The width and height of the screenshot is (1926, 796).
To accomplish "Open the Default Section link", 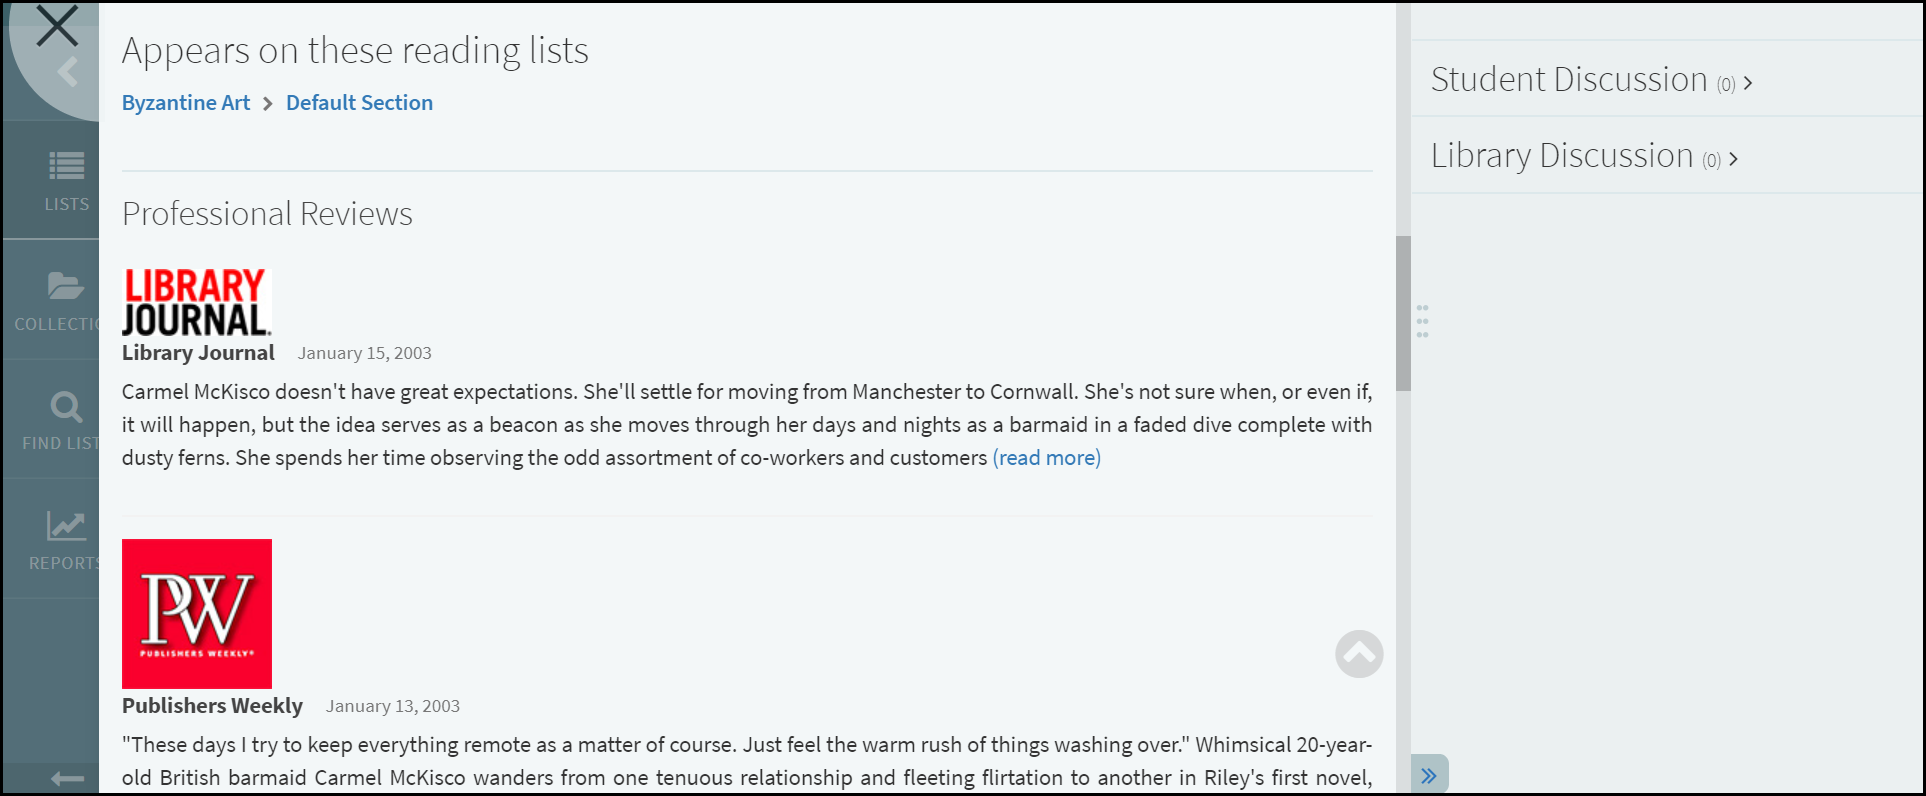I will pos(359,103).
